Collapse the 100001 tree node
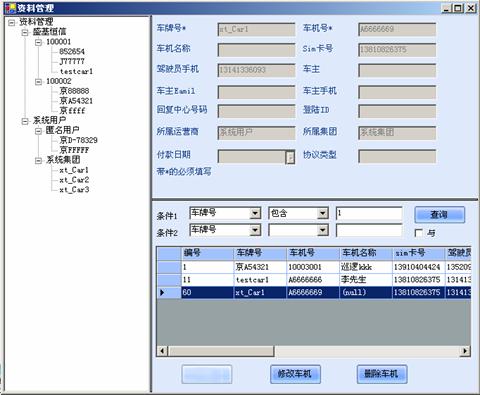The image size is (480, 395). tap(38, 42)
